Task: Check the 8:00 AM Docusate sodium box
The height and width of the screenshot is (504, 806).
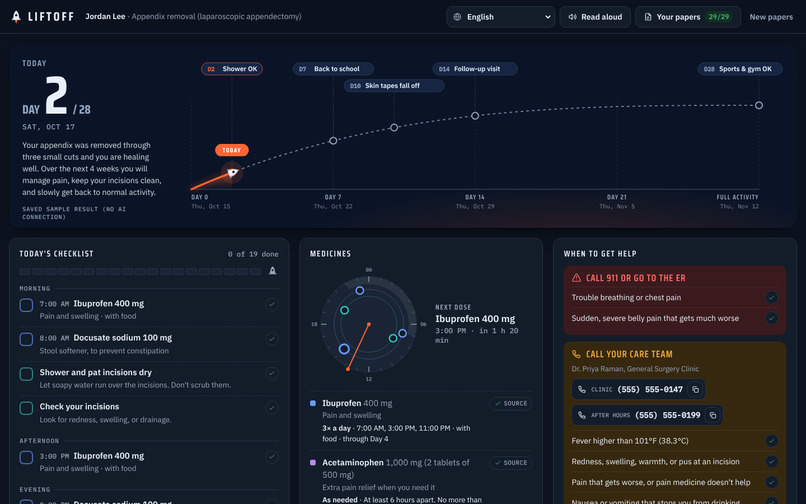Action: tap(26, 339)
